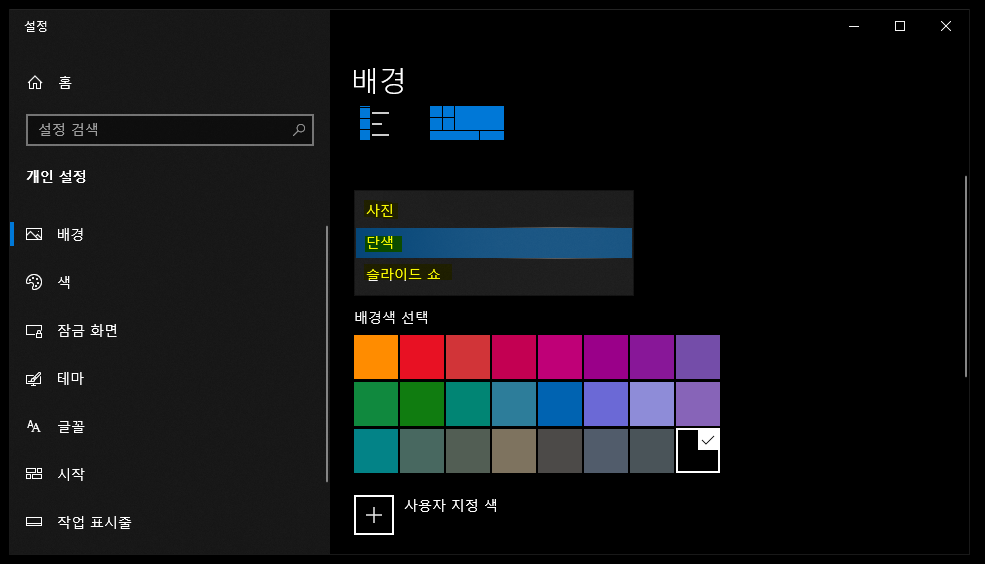The width and height of the screenshot is (985, 564).
Task: Click the 사용자 지정 색 label
Action: 450,506
